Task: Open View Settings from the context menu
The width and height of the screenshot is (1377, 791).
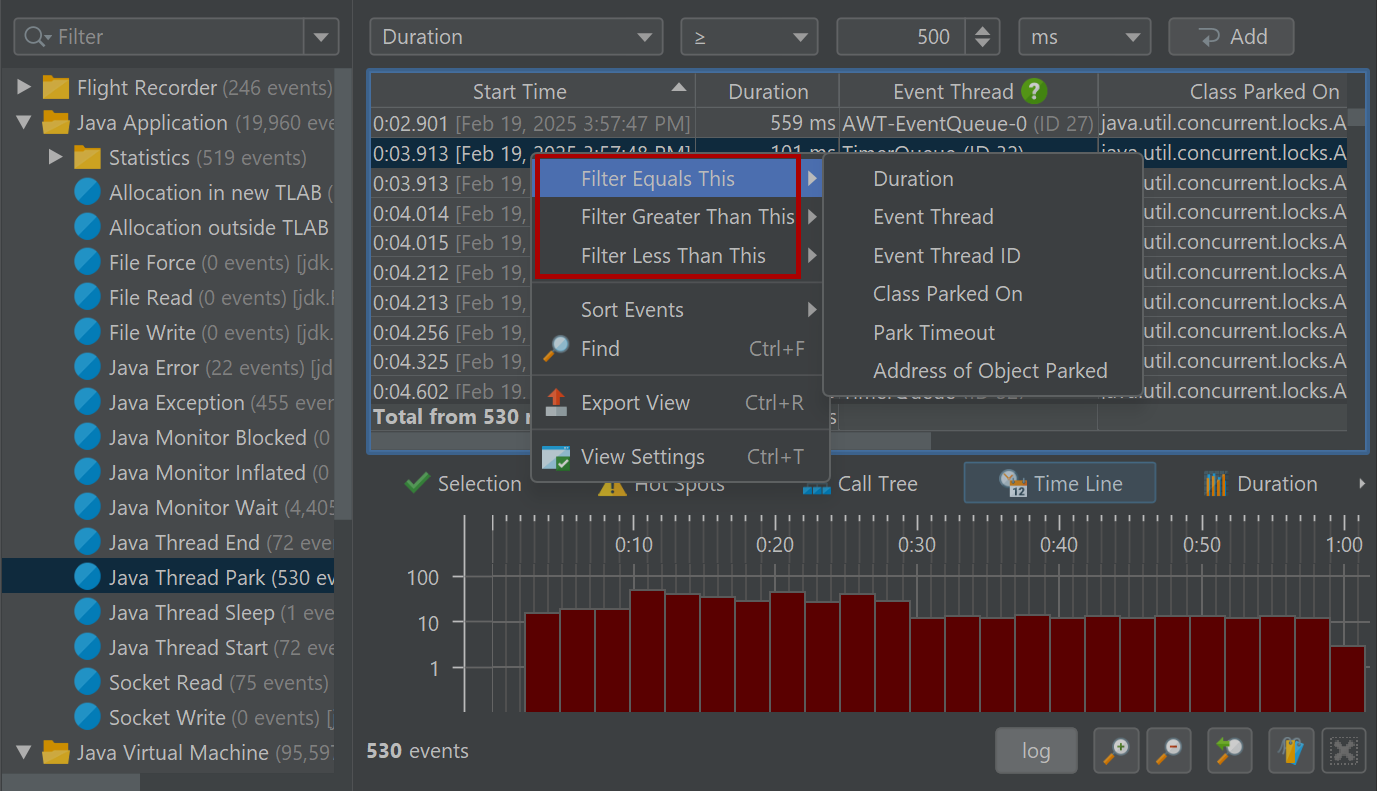Action: 680,457
